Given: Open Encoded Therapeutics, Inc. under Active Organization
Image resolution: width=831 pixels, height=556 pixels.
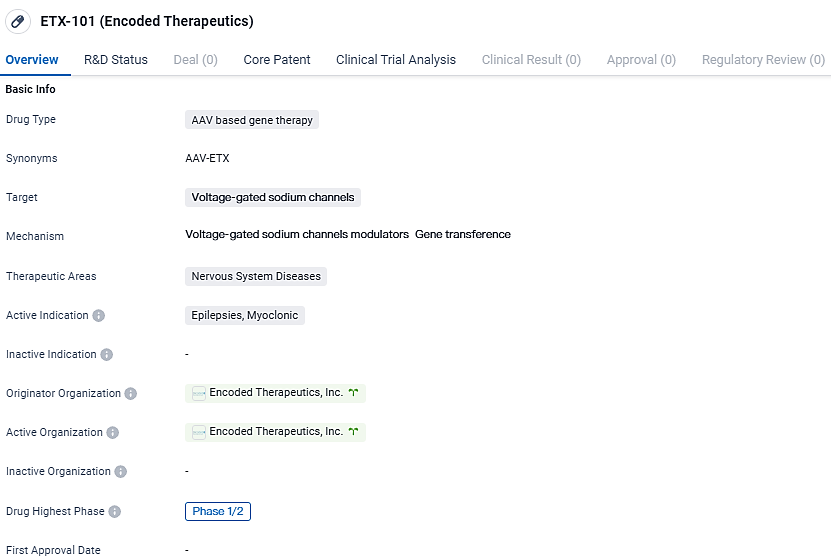Looking at the screenshot, I should (275, 432).
